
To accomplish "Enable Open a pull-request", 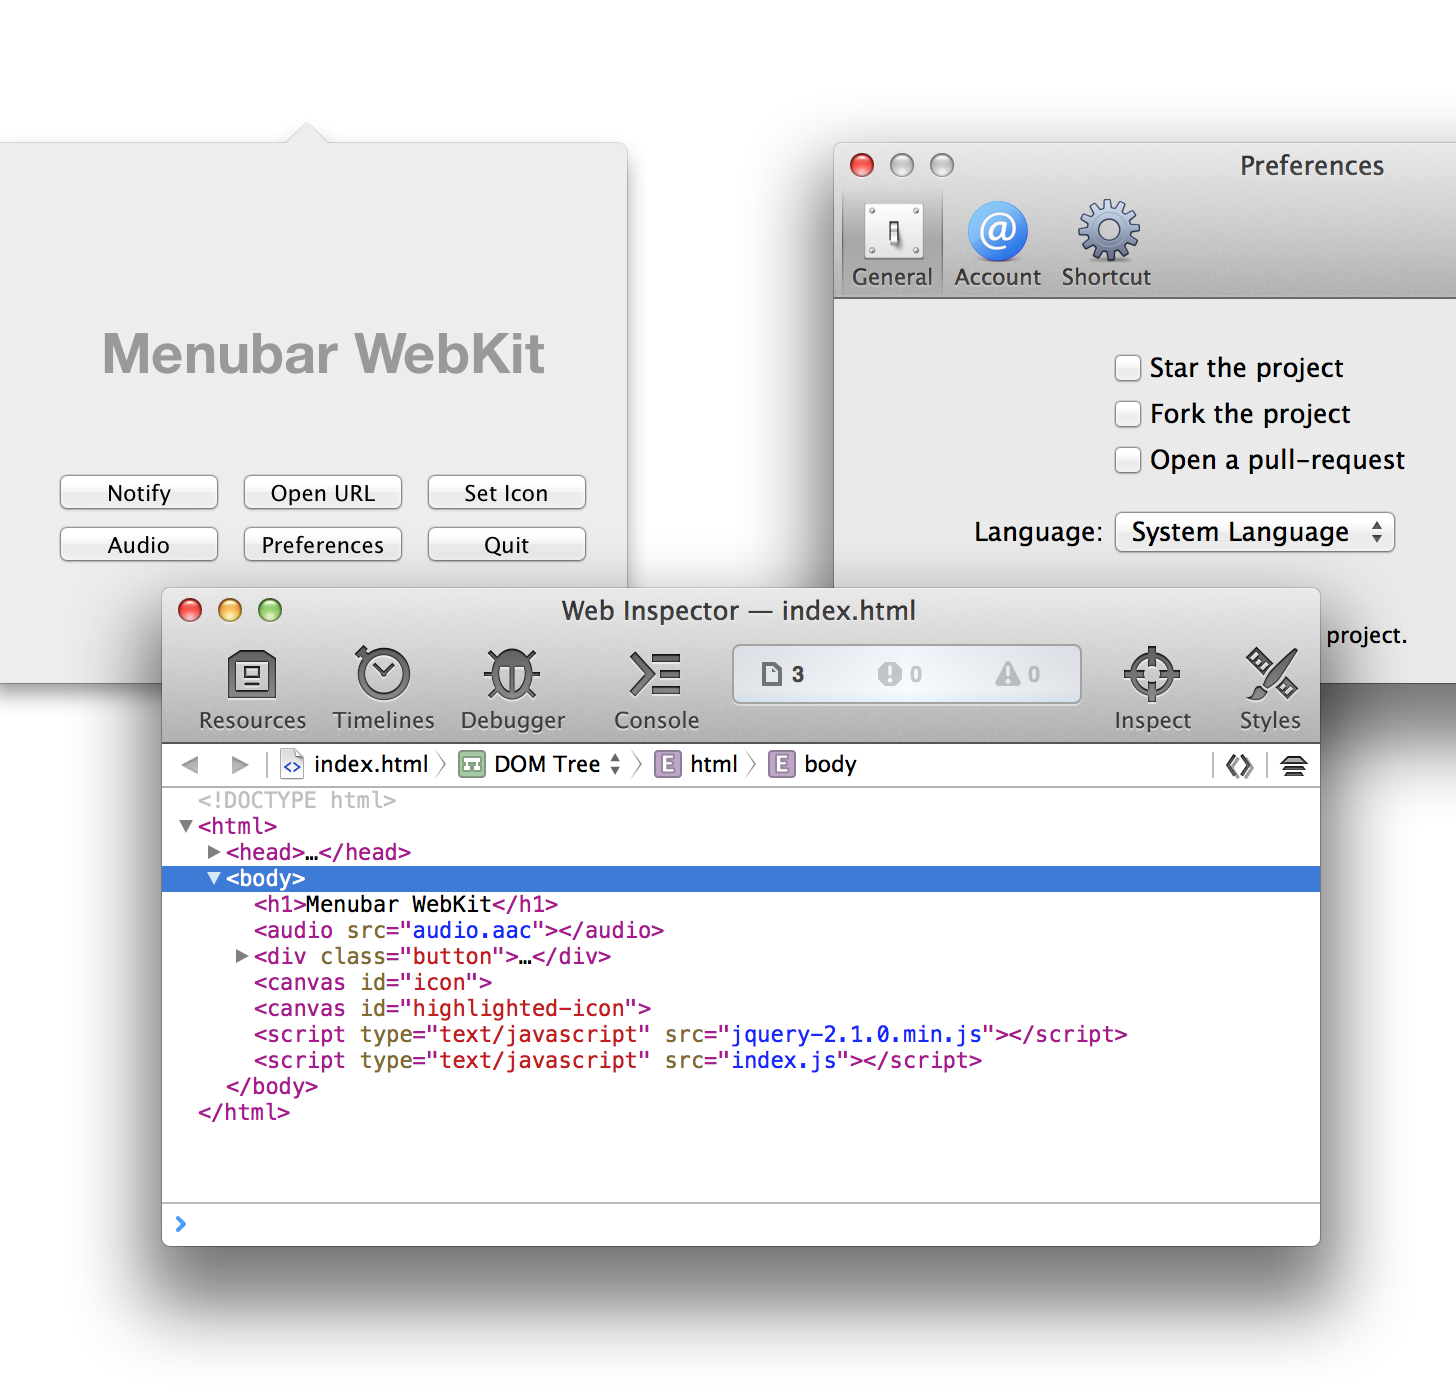I will pyautogui.click(x=1127, y=460).
